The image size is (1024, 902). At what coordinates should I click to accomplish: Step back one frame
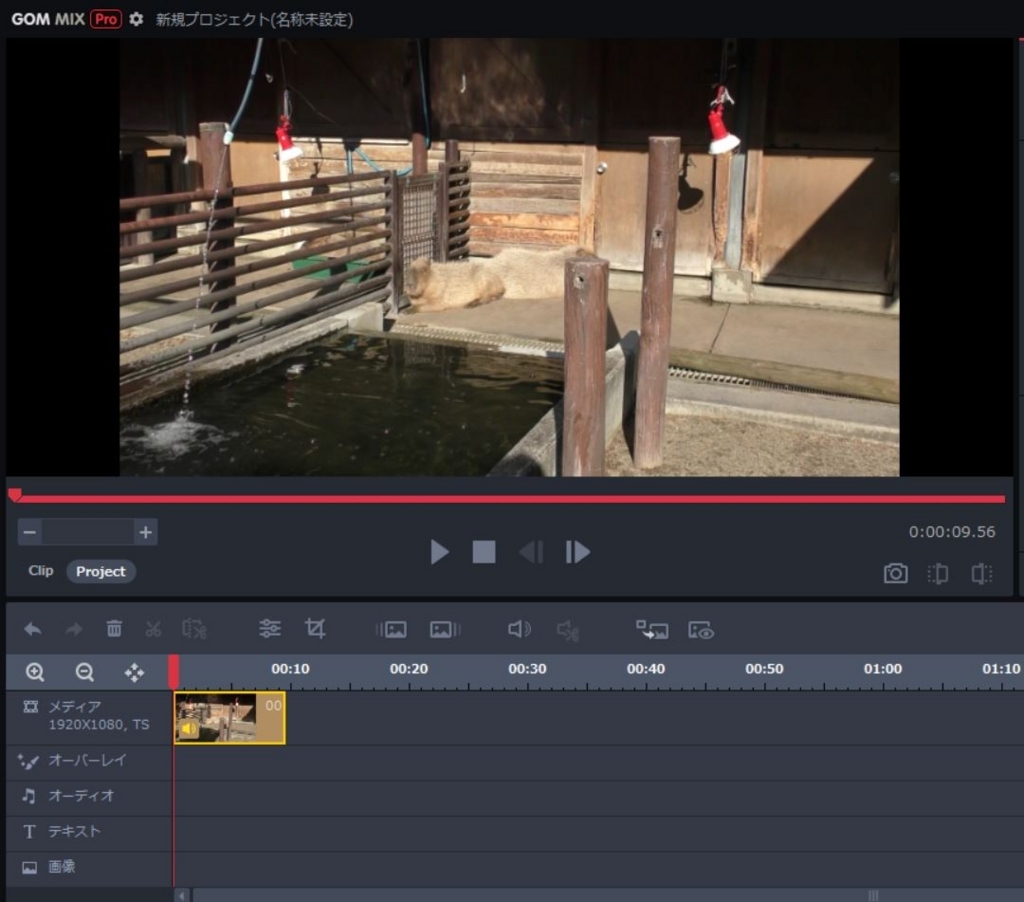(x=531, y=552)
